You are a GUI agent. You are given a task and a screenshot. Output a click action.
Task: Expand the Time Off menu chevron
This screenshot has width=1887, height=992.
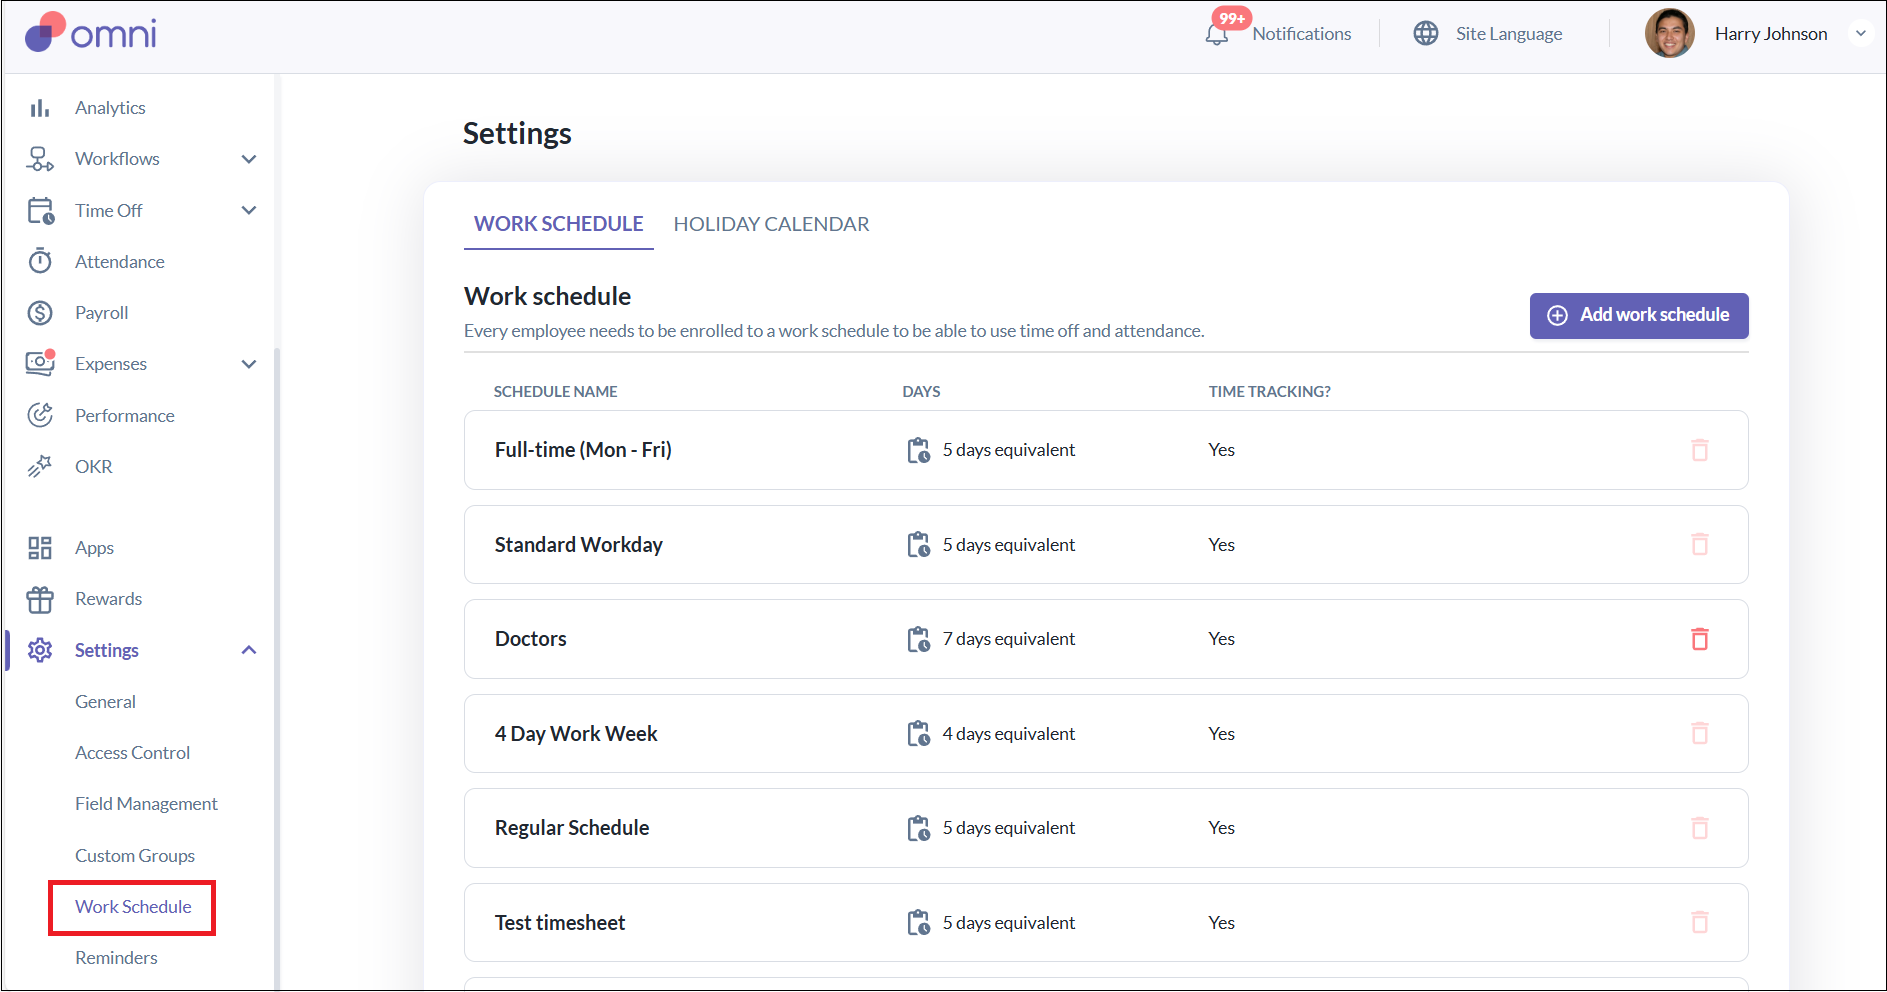249,210
